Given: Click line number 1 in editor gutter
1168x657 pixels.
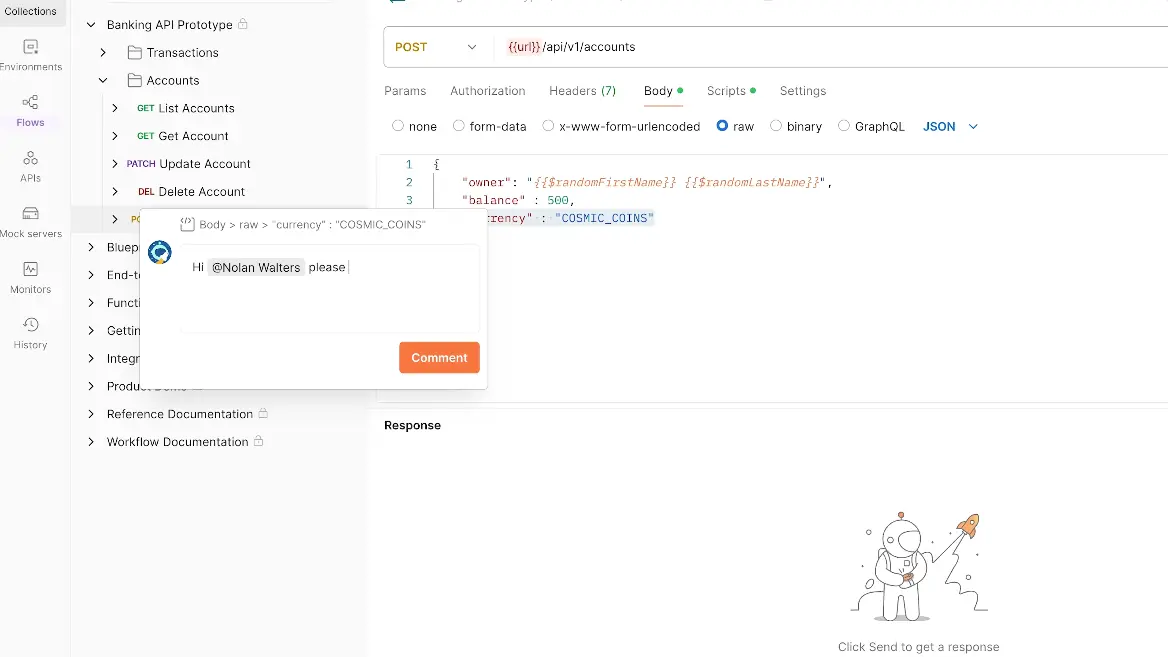Looking at the screenshot, I should 409,164.
